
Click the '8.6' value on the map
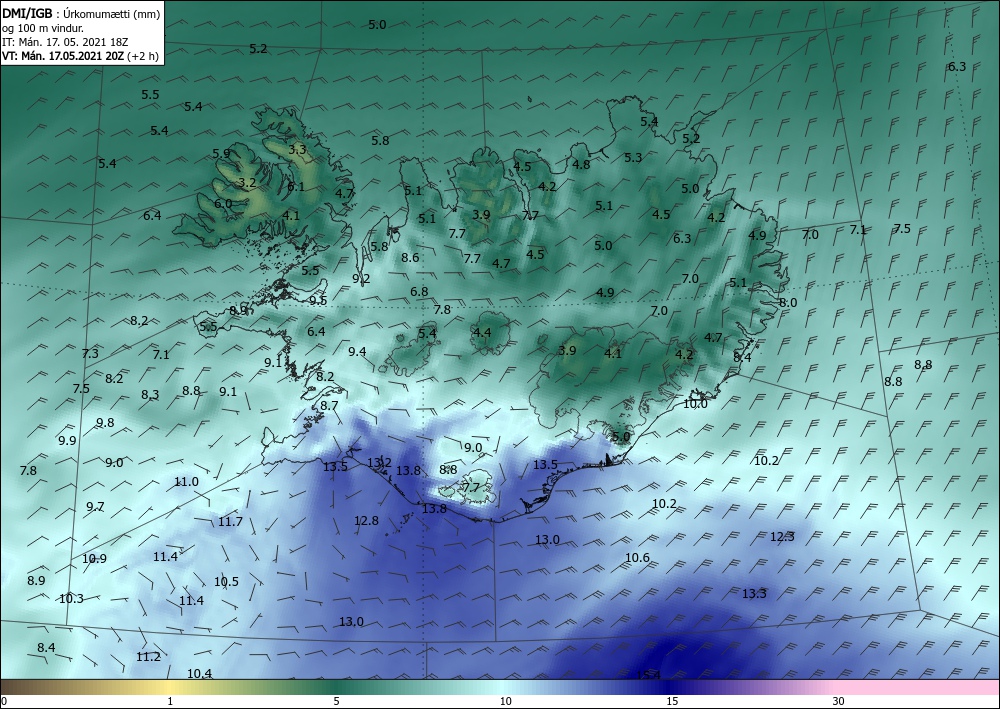click(410, 258)
